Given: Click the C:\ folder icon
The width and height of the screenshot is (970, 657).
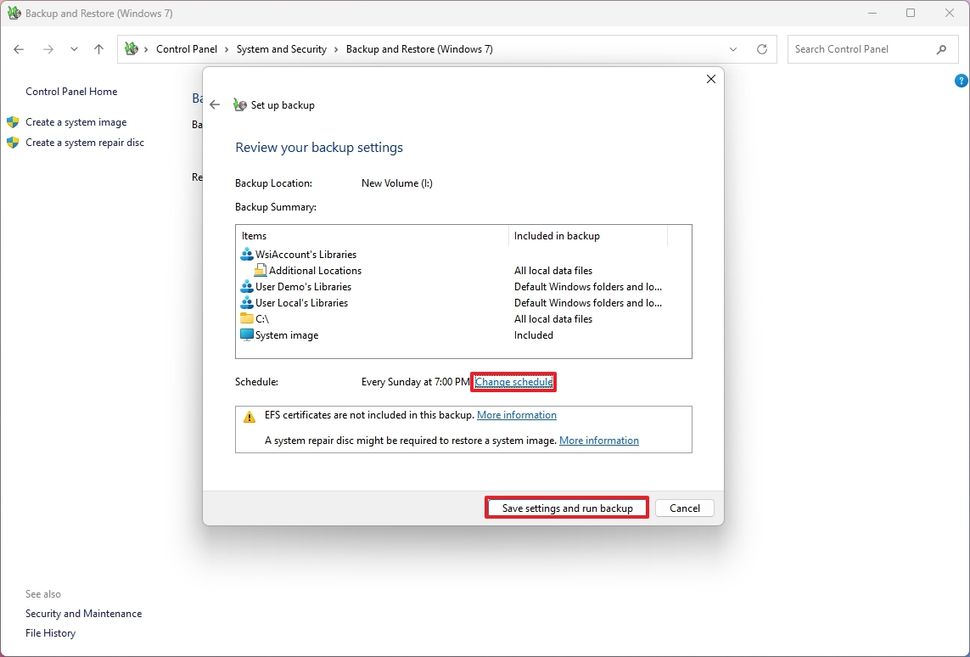Looking at the screenshot, I should pyautogui.click(x=245, y=318).
